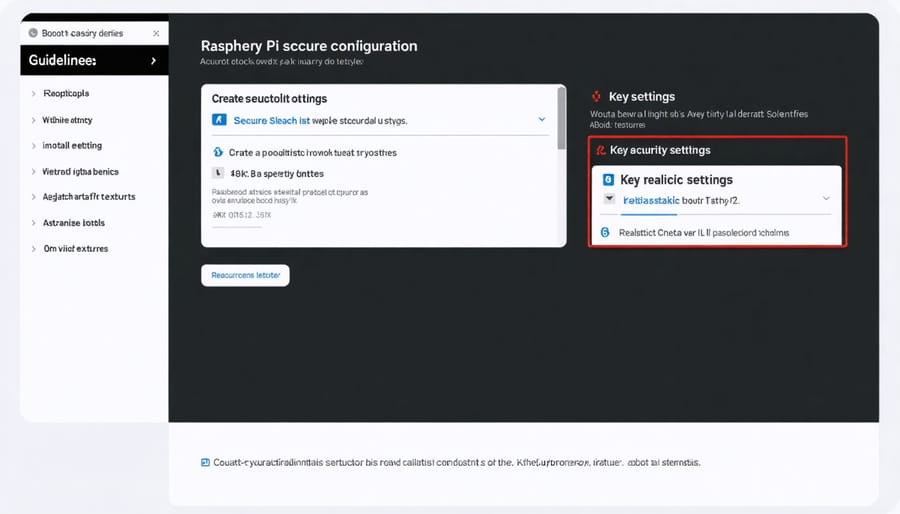The height and width of the screenshot is (514, 900).
Task: Open 'Wetrod igtba benics' in the sidebar
Action: click(80, 172)
